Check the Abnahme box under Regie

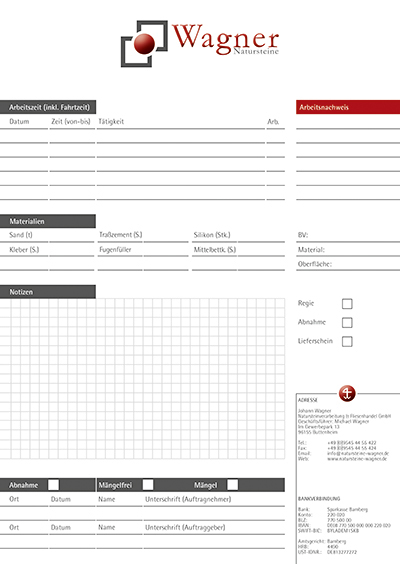tap(347, 322)
